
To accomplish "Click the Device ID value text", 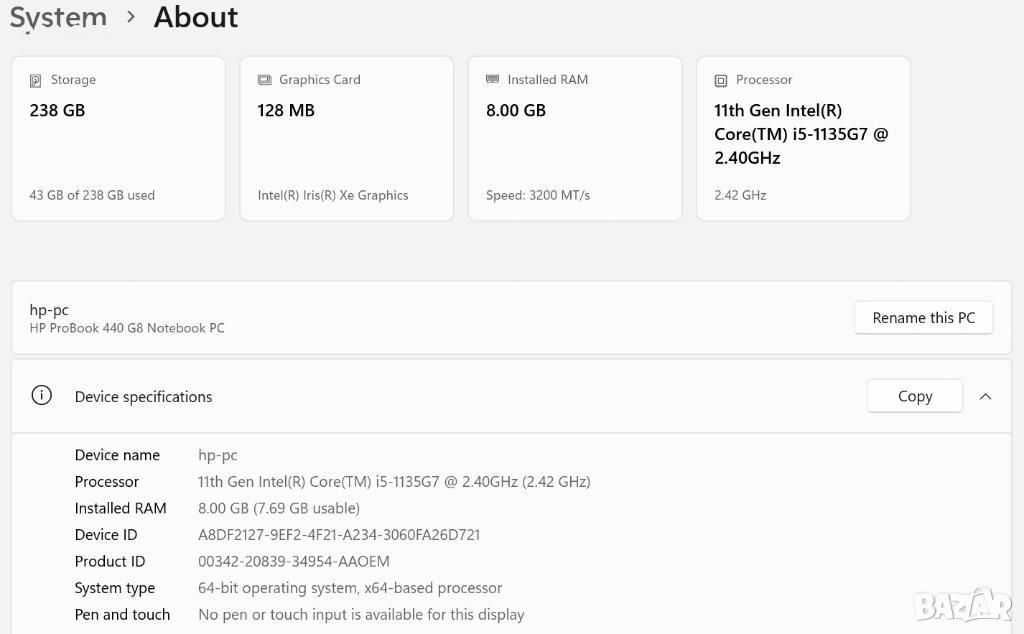I will (x=339, y=535).
